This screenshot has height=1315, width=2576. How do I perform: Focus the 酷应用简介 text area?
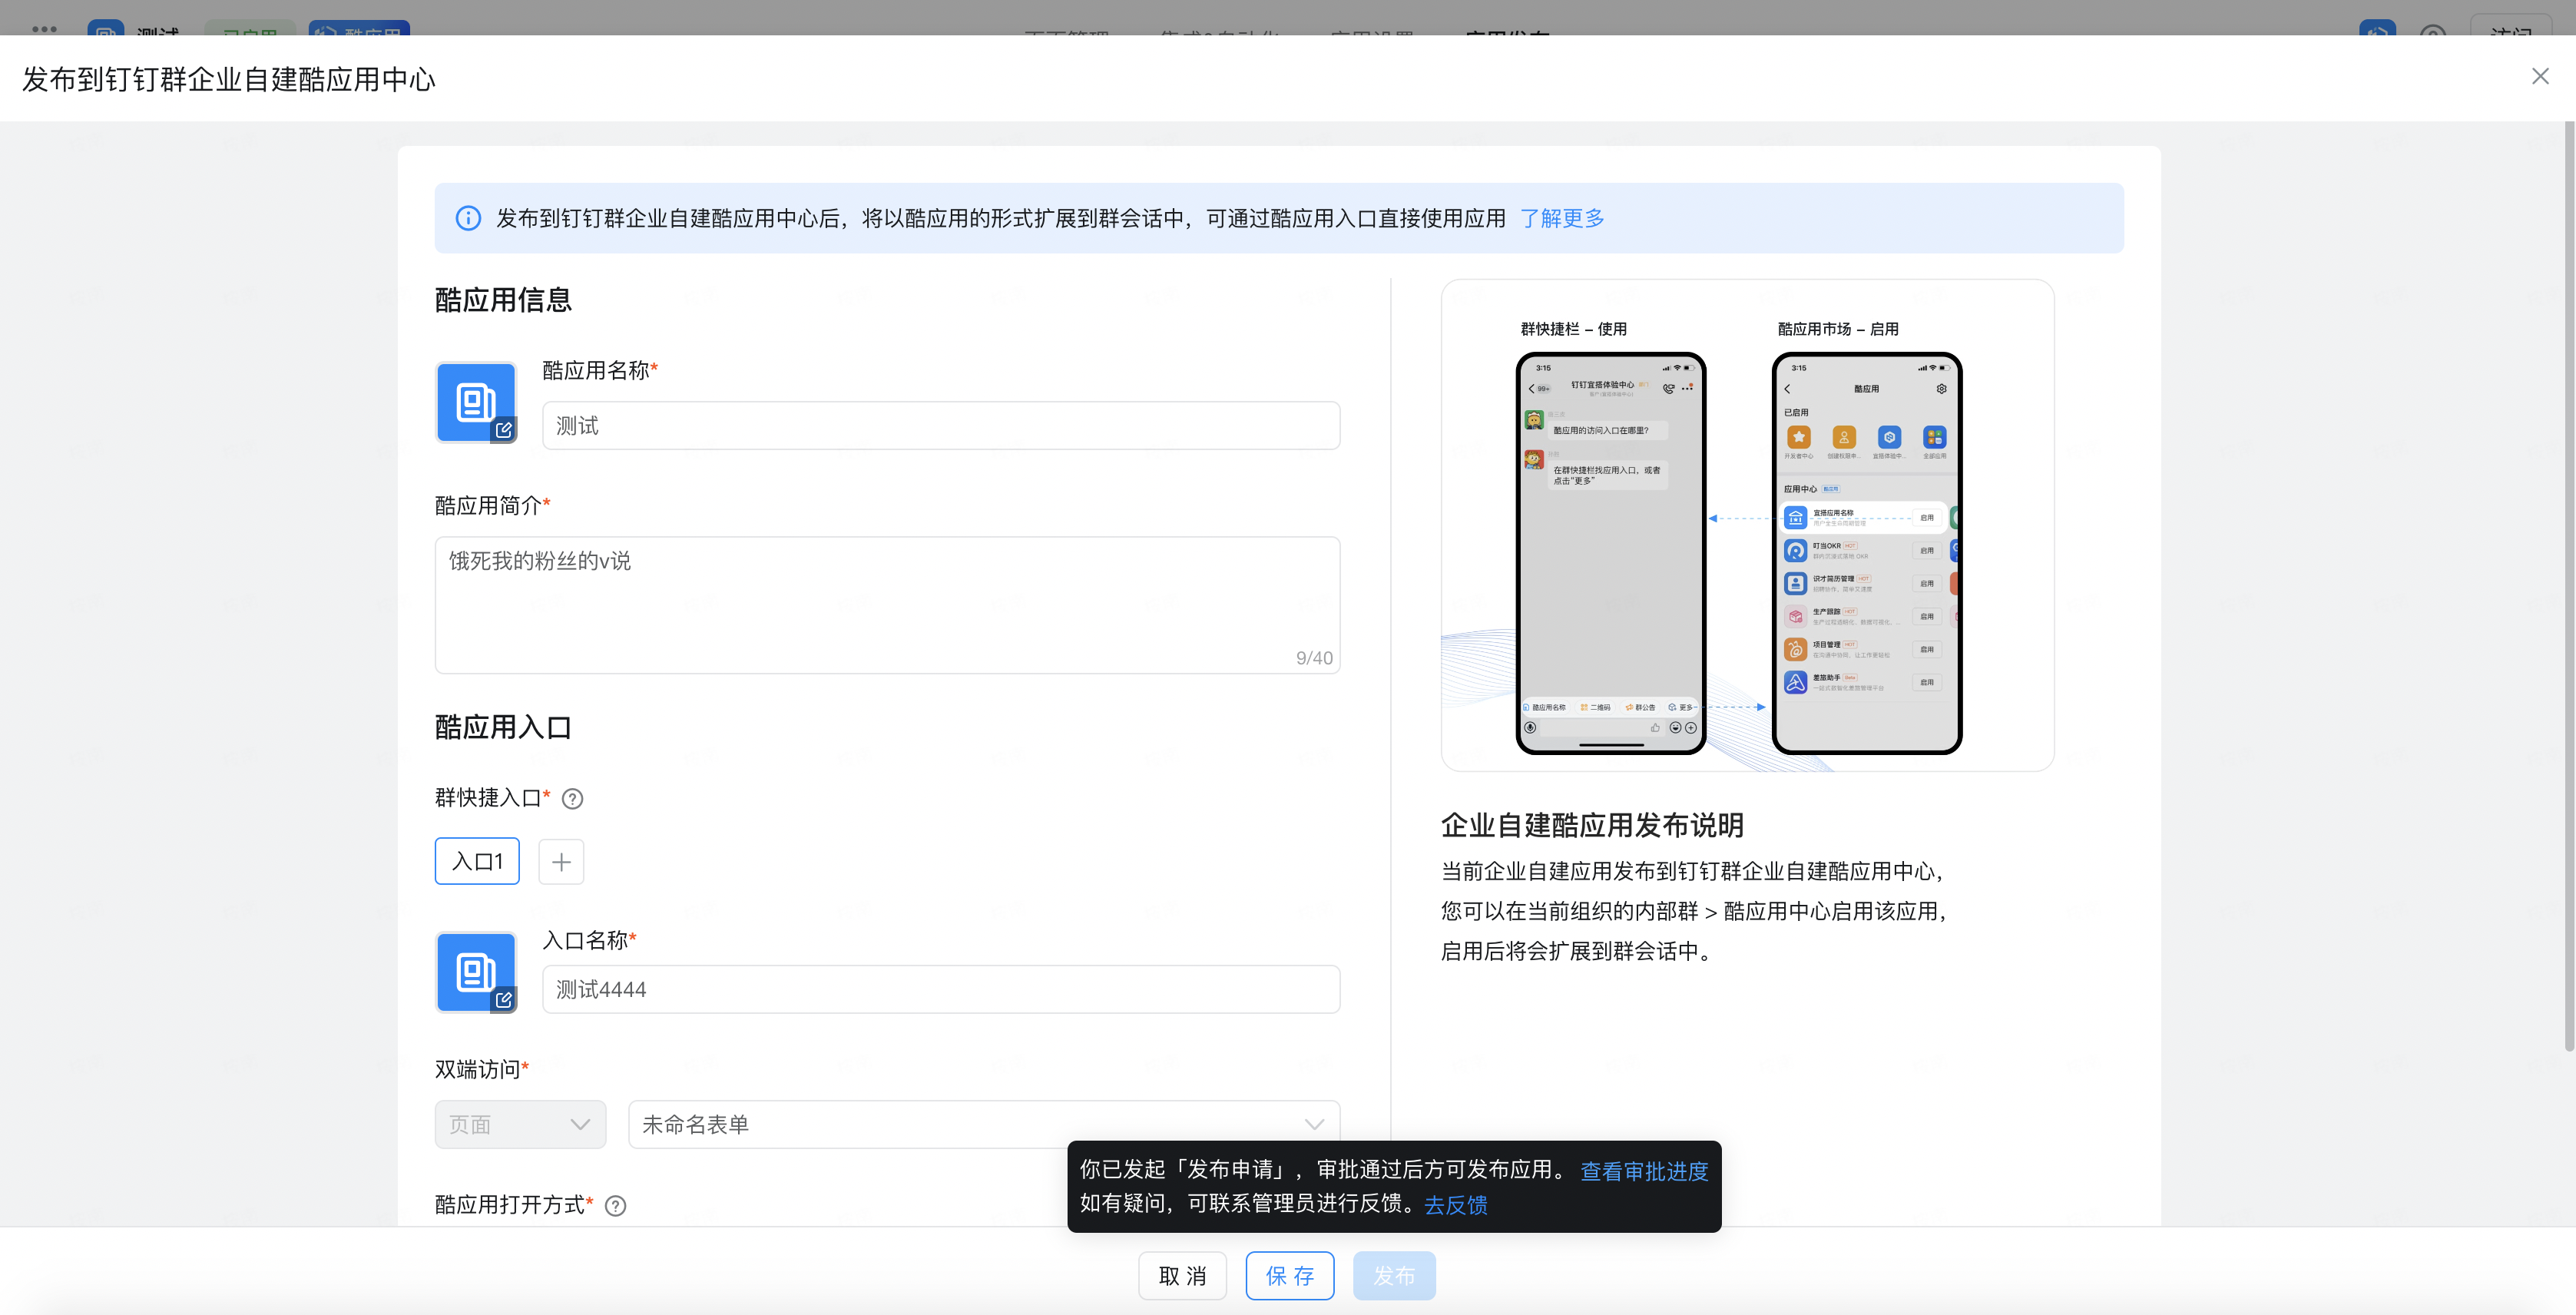click(x=887, y=605)
